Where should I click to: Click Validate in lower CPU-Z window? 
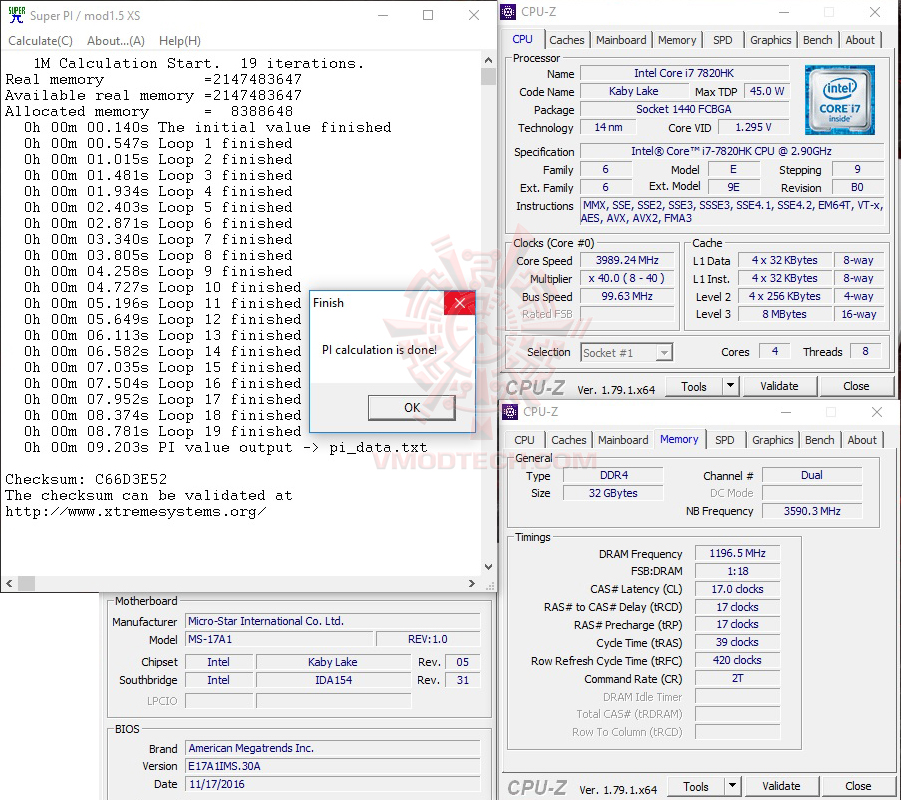781,786
